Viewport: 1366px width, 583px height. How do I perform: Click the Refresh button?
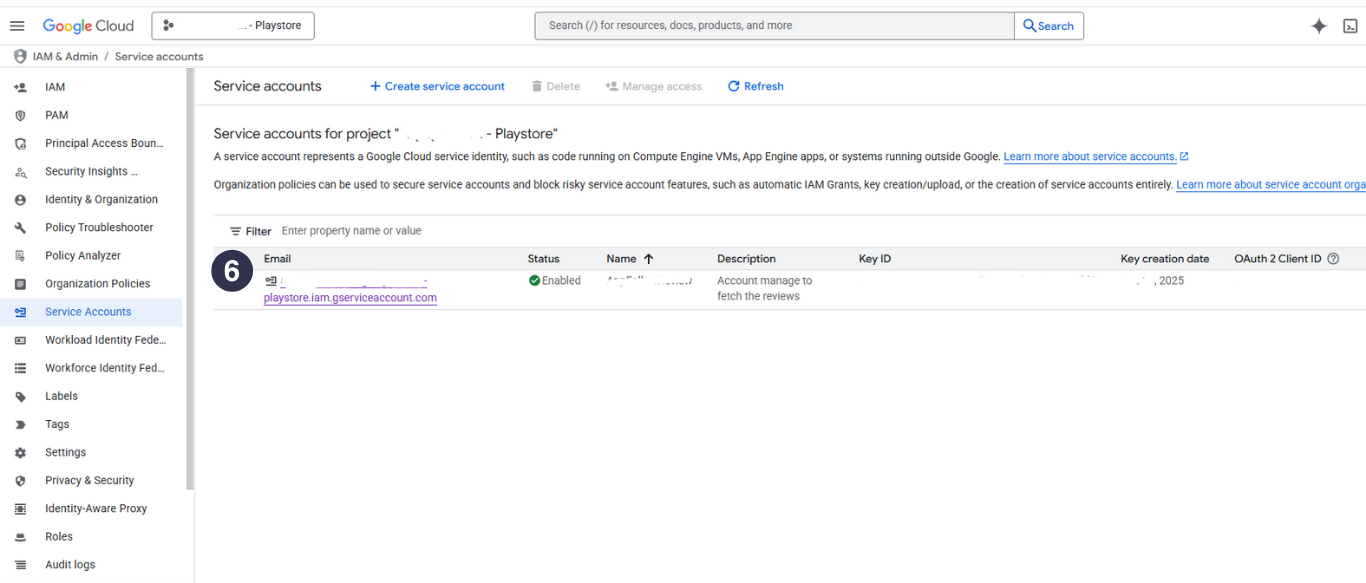(755, 87)
